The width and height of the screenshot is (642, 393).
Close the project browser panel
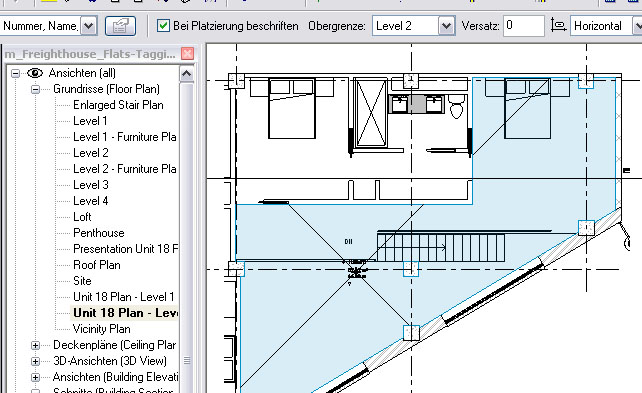[187, 54]
